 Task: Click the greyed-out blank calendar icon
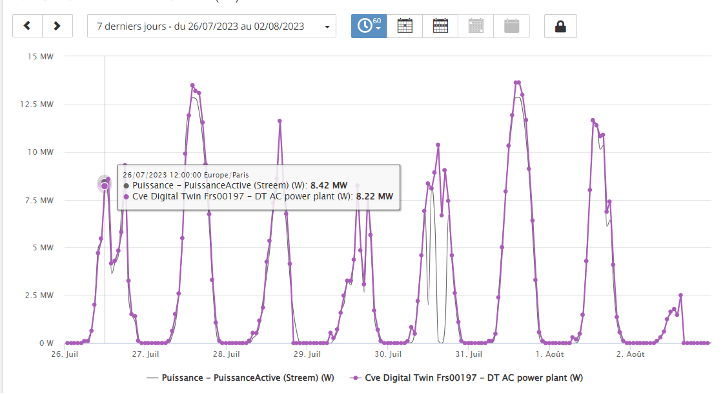pos(511,26)
